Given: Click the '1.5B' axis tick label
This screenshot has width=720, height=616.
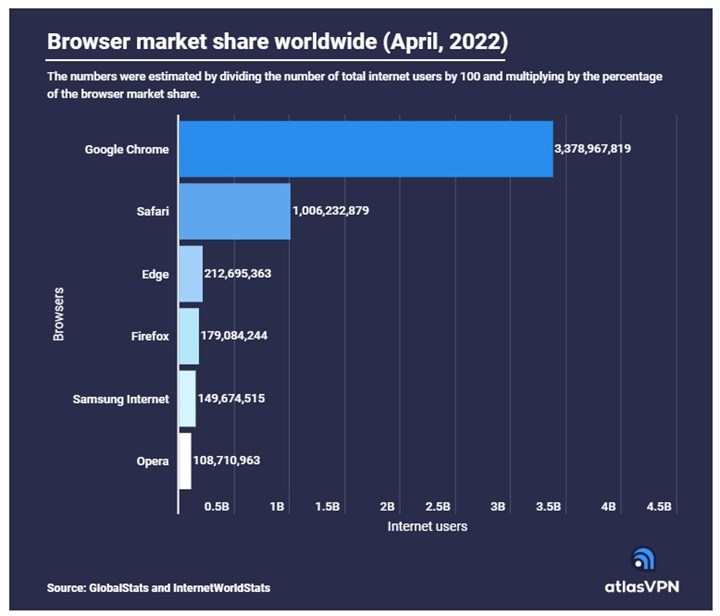Looking at the screenshot, I should click(327, 507).
